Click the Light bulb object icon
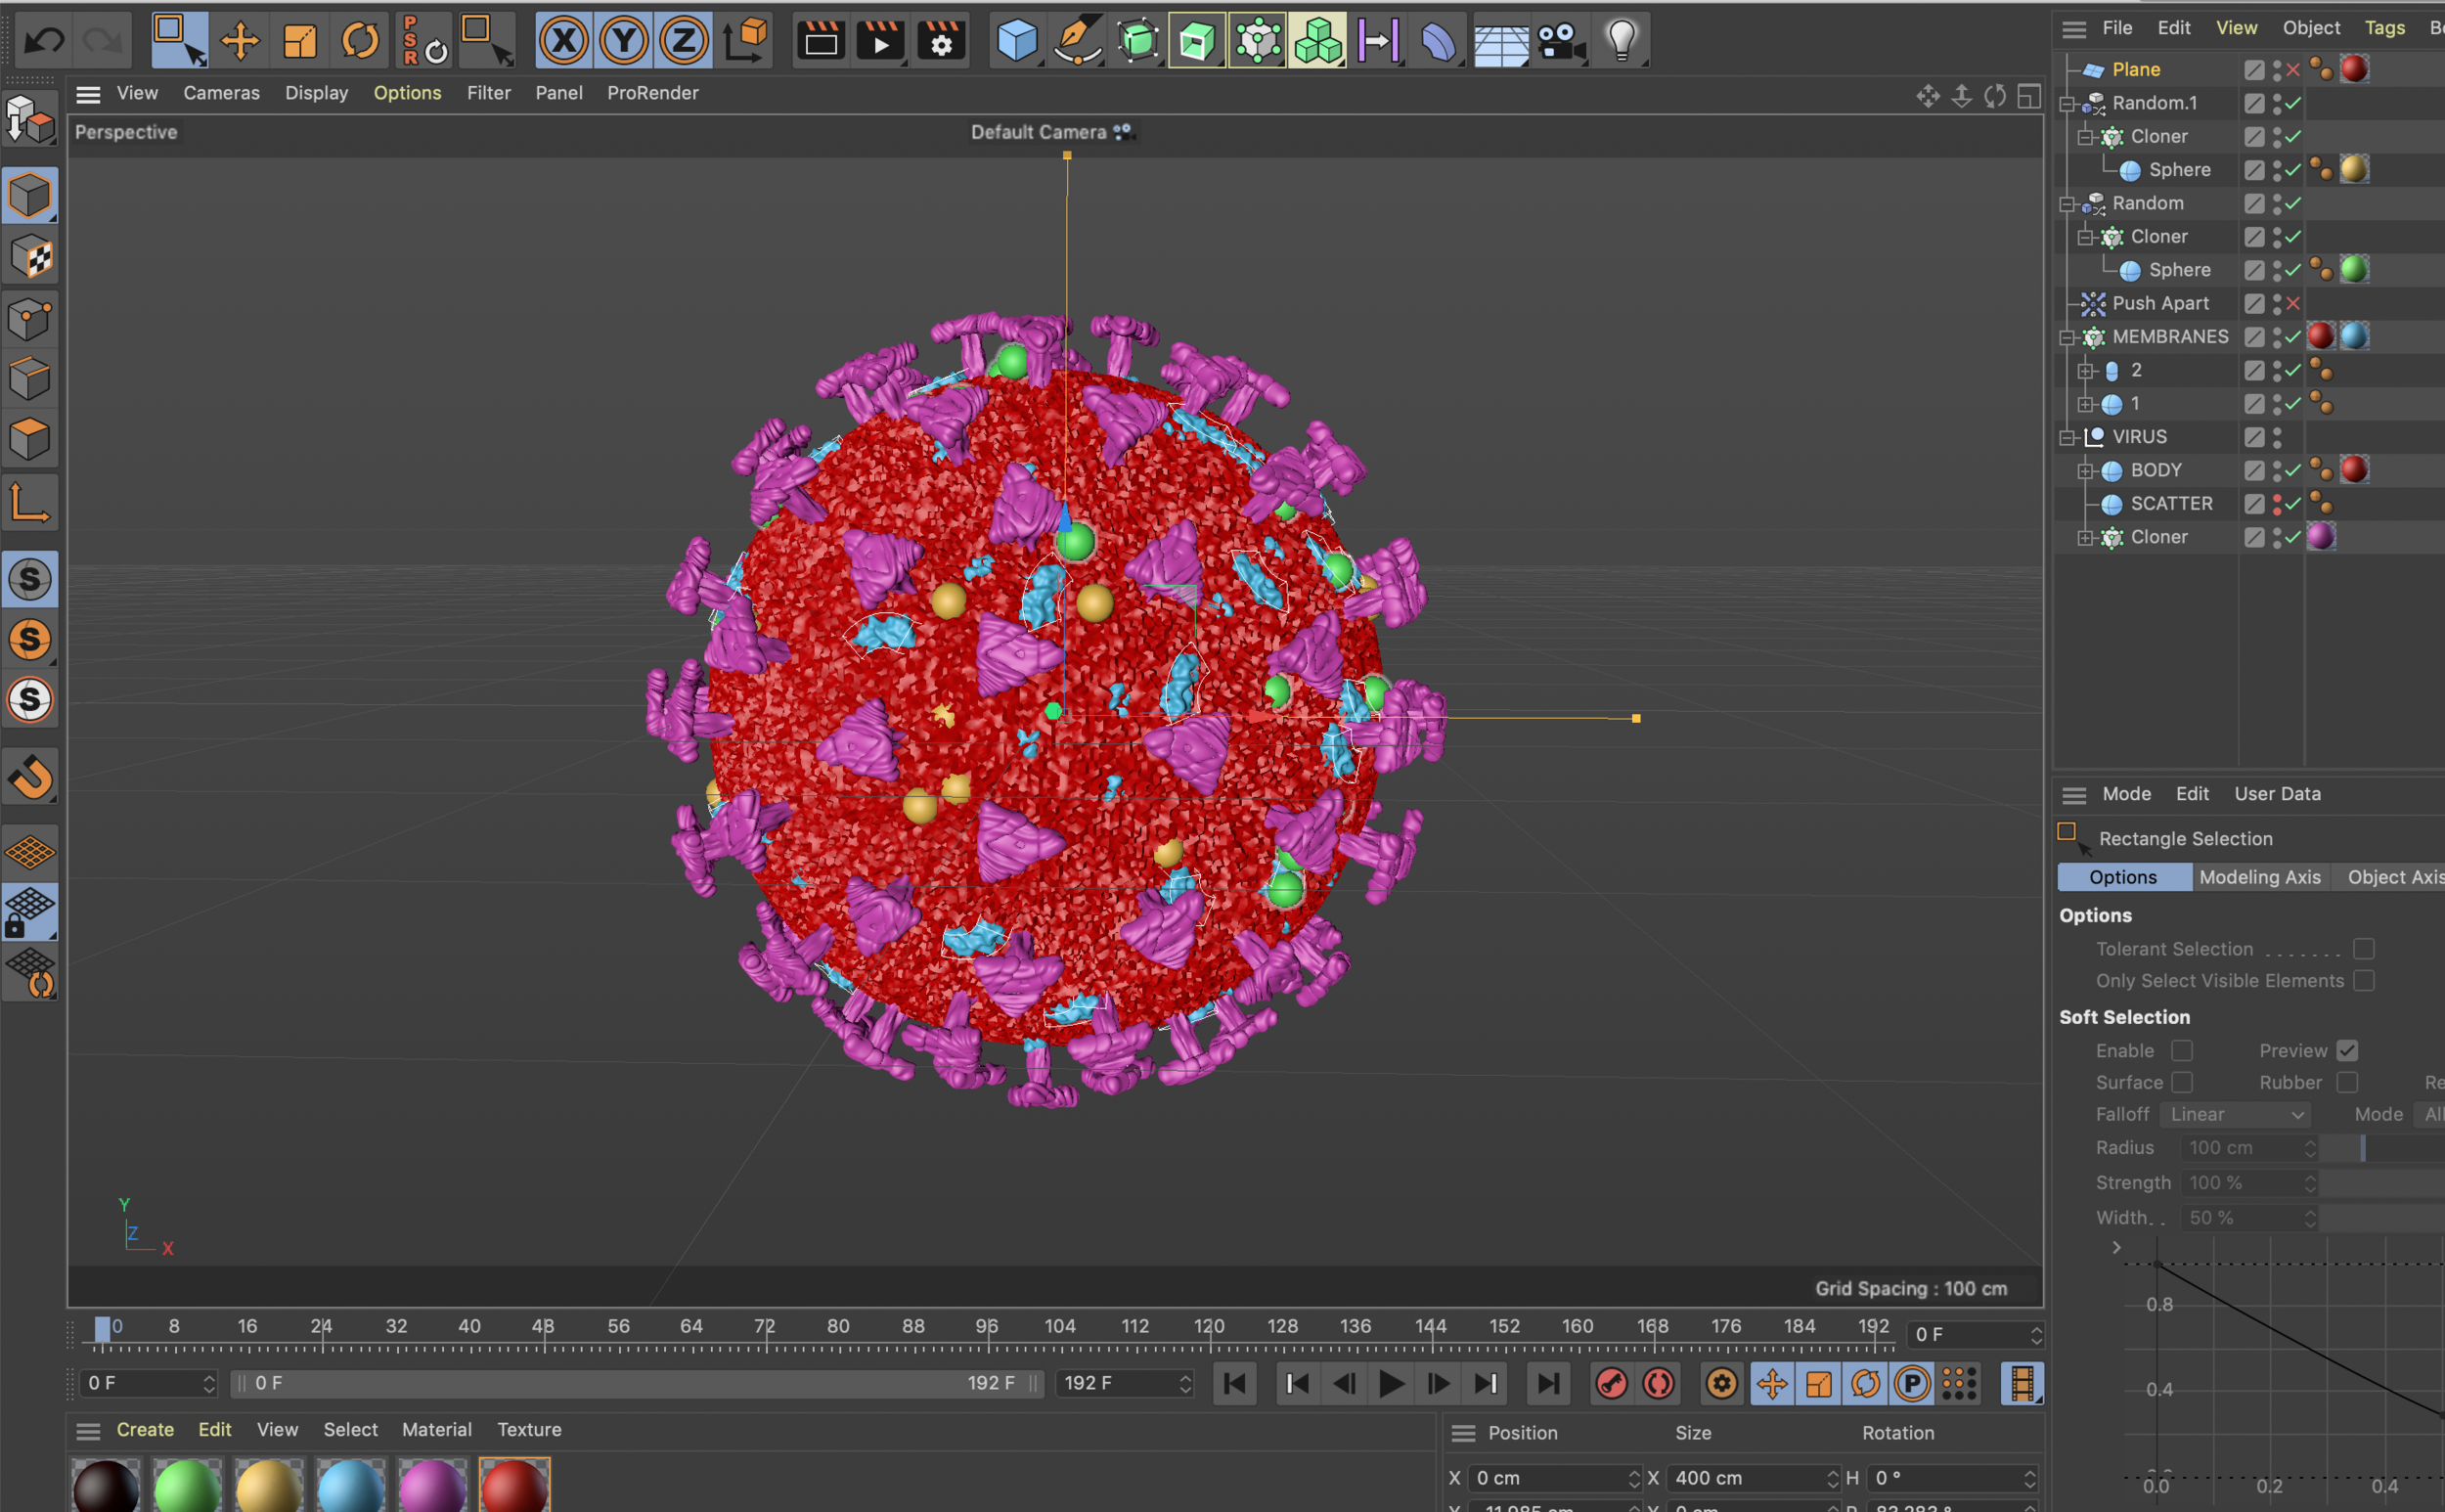 coord(1621,41)
